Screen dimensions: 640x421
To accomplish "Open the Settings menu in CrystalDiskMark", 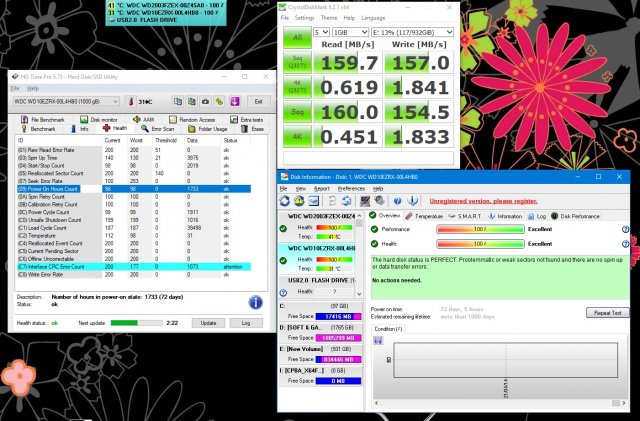I will pos(305,18).
